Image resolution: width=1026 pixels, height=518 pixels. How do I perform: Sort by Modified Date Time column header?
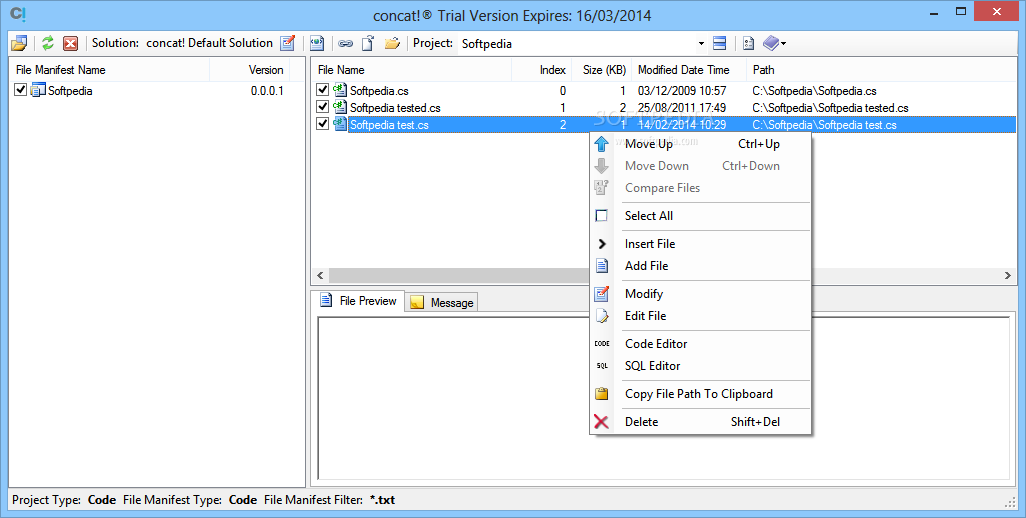tap(690, 70)
